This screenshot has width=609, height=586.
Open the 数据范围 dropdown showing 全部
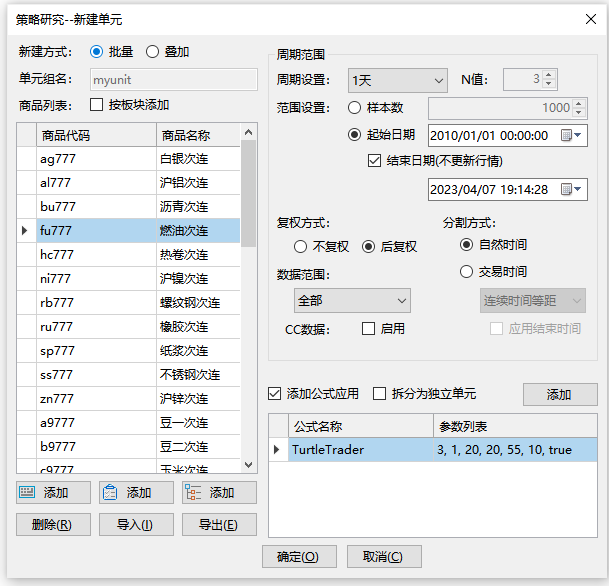[352, 300]
